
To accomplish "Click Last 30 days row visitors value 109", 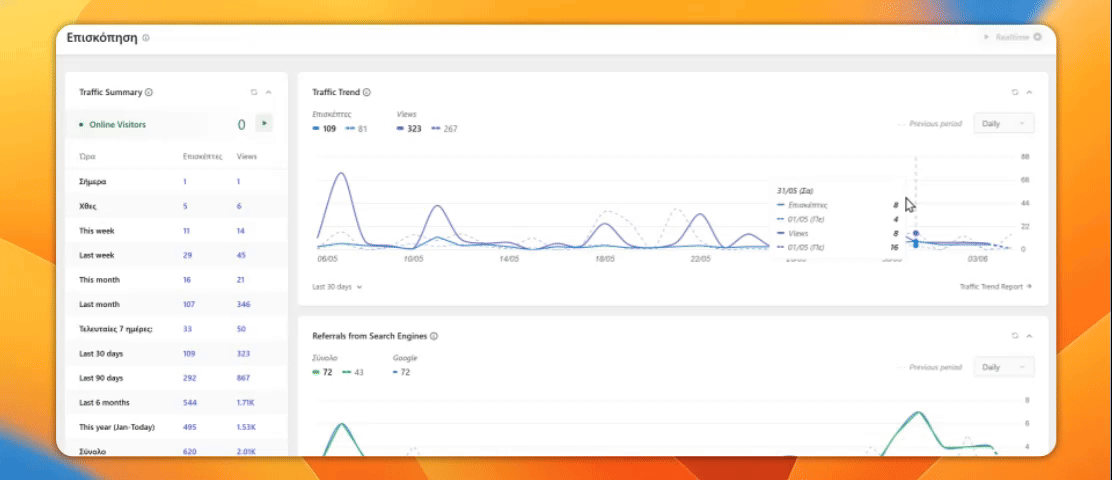I will click(x=189, y=354).
